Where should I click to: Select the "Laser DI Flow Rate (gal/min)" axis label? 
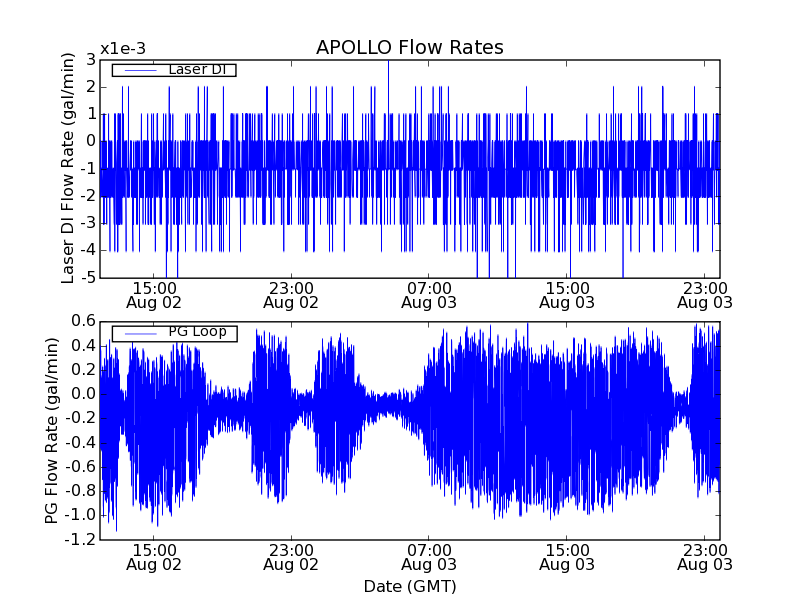point(68,168)
